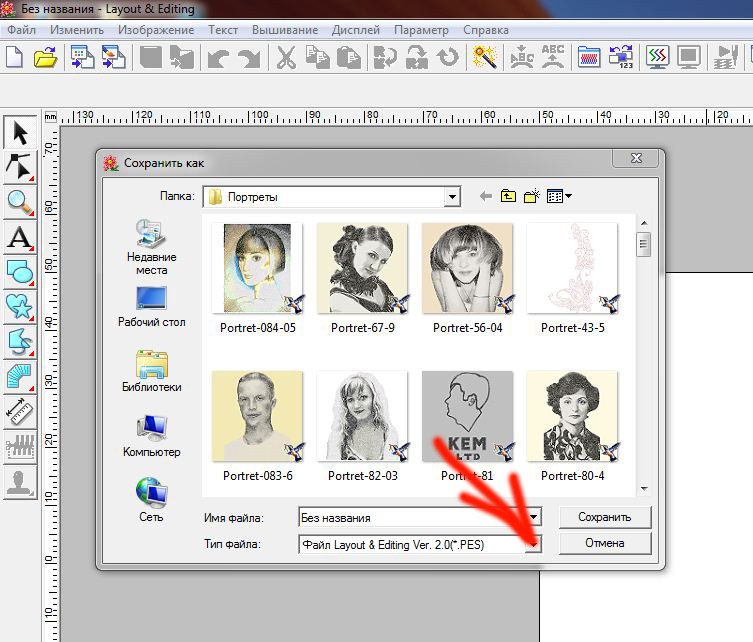Viewport: 753px width, 642px height.
Task: Select the heart and star shape tool
Action: click(x=19, y=307)
